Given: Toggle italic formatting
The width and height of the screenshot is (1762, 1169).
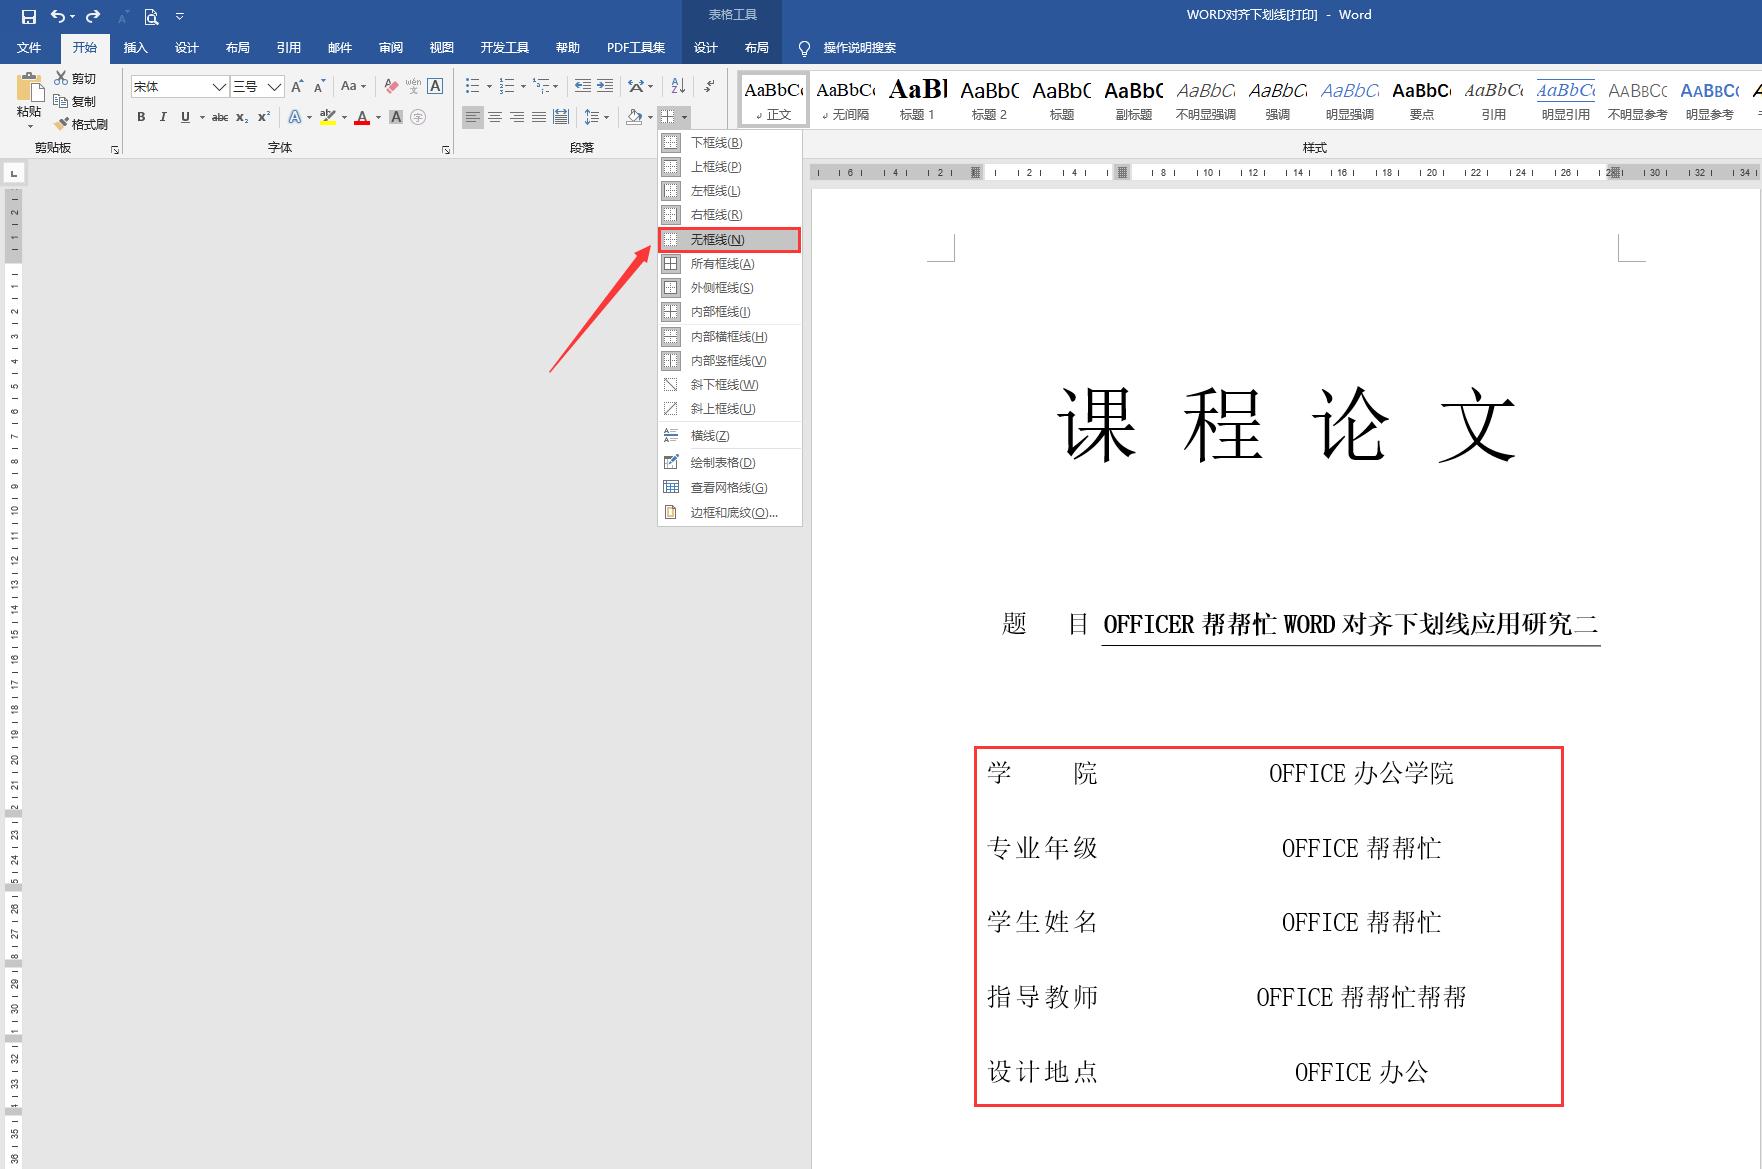Looking at the screenshot, I should pos(163,117).
